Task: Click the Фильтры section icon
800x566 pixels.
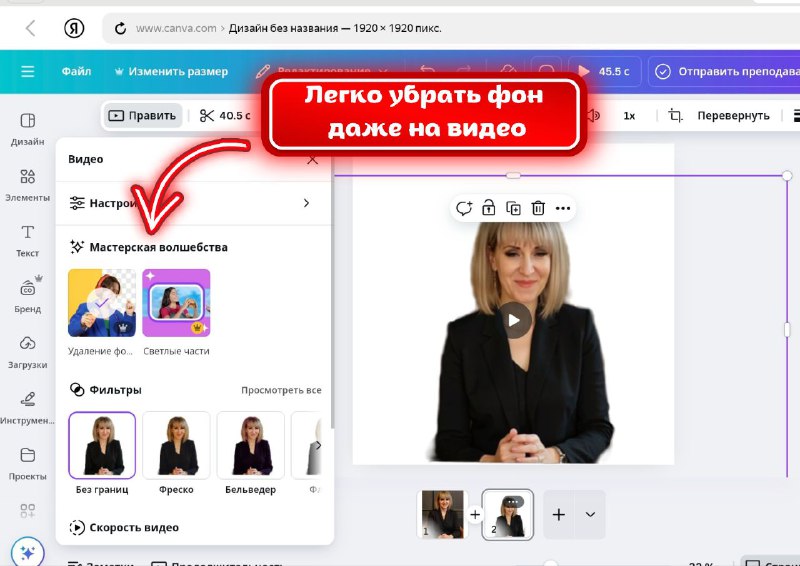Action: pos(77,390)
